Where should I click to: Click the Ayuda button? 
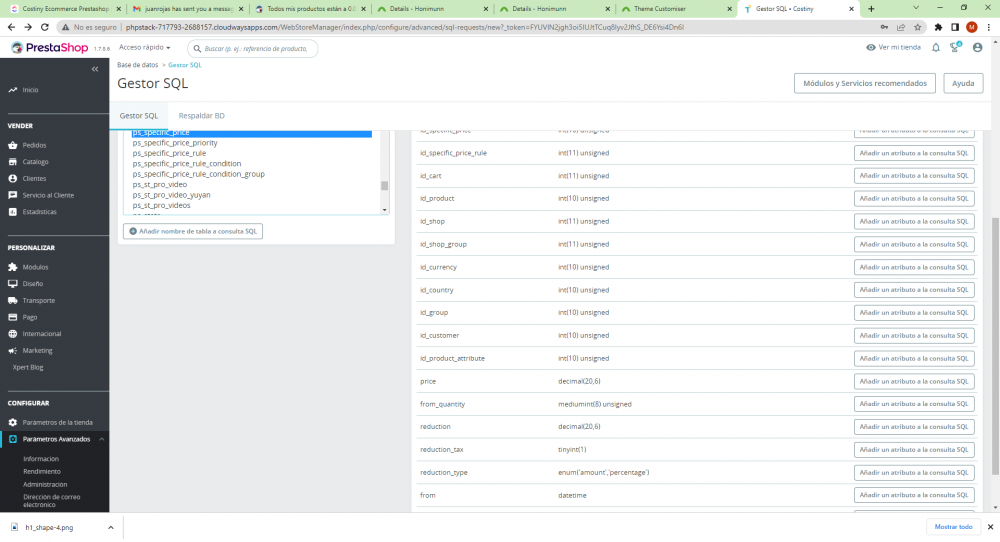(963, 84)
